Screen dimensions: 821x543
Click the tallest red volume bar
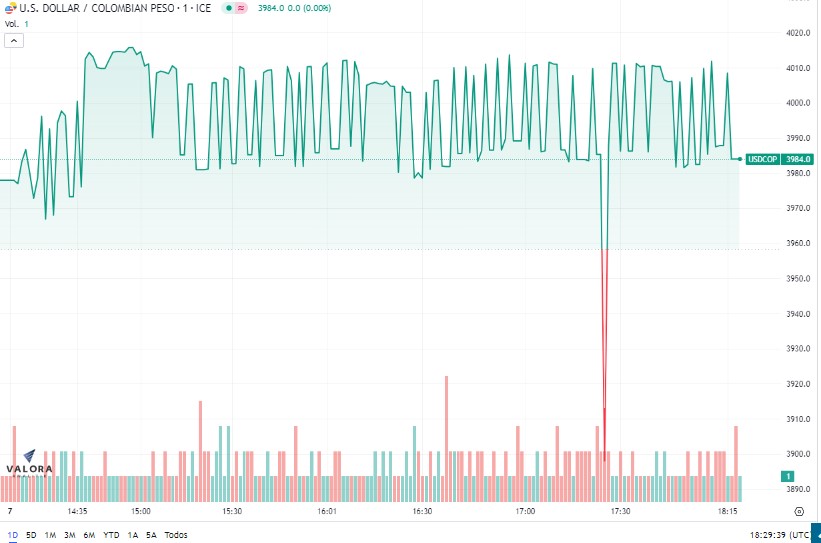click(x=447, y=439)
